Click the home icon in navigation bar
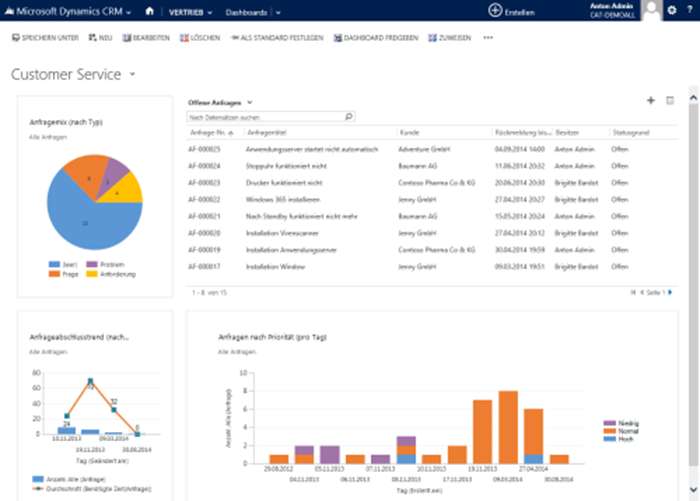This screenshot has width=700, height=501. point(149,11)
